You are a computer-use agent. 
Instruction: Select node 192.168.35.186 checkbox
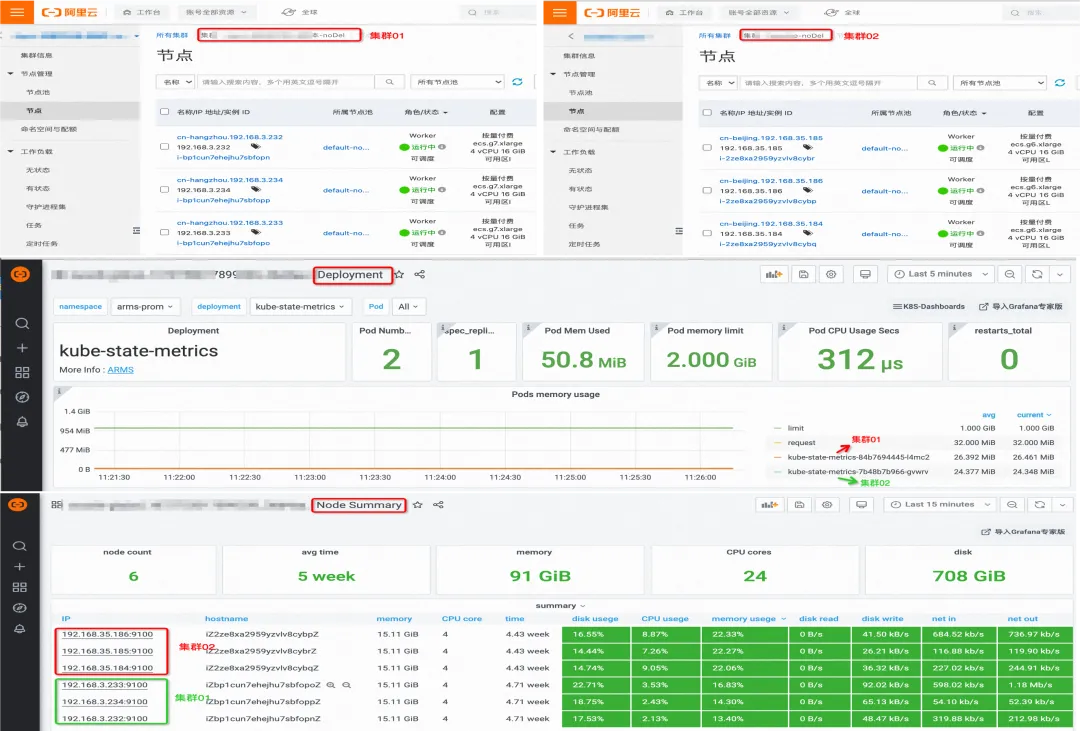tap(707, 191)
